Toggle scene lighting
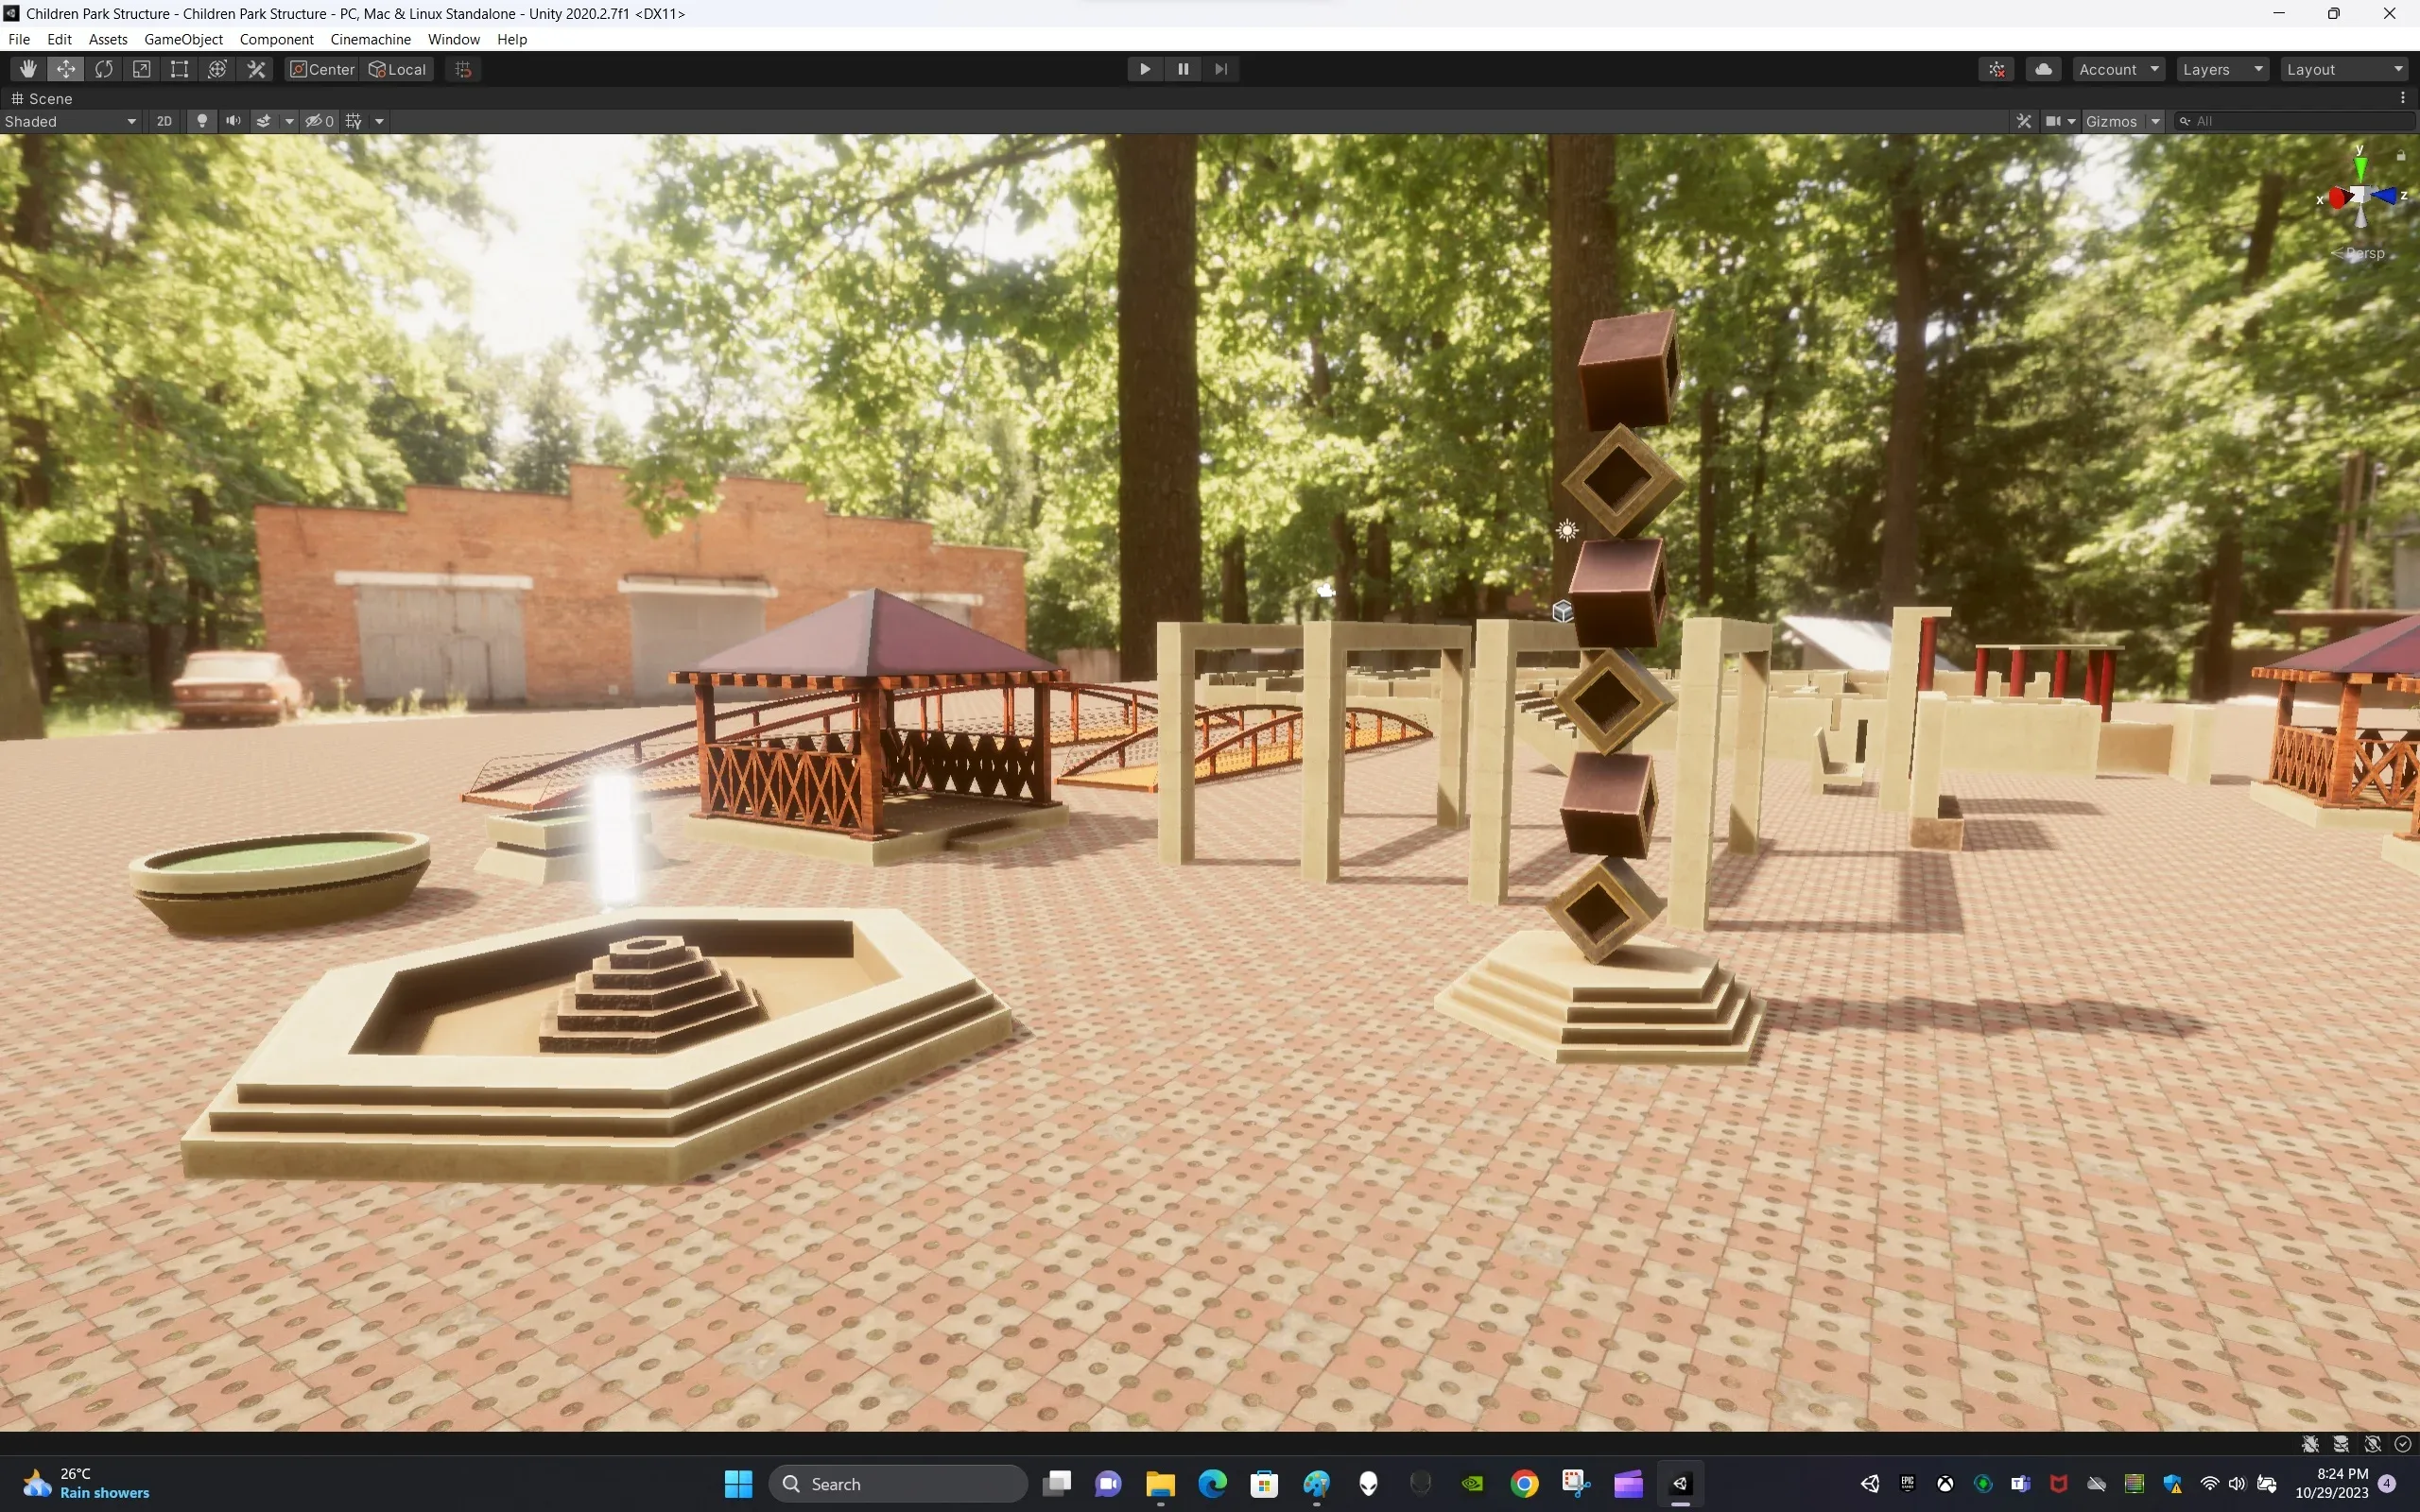The width and height of the screenshot is (2420, 1512). pyautogui.click(x=202, y=120)
